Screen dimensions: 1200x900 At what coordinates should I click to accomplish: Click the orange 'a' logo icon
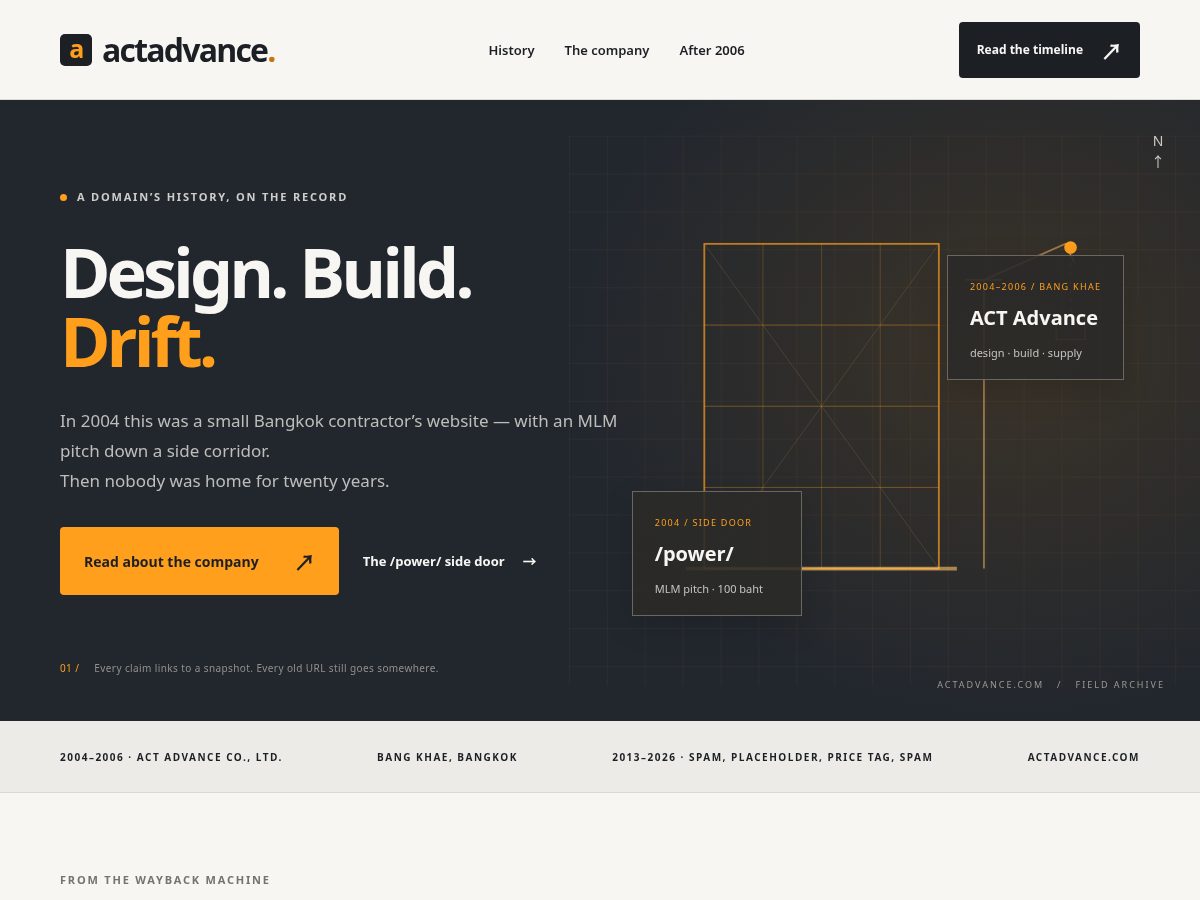(x=76, y=50)
